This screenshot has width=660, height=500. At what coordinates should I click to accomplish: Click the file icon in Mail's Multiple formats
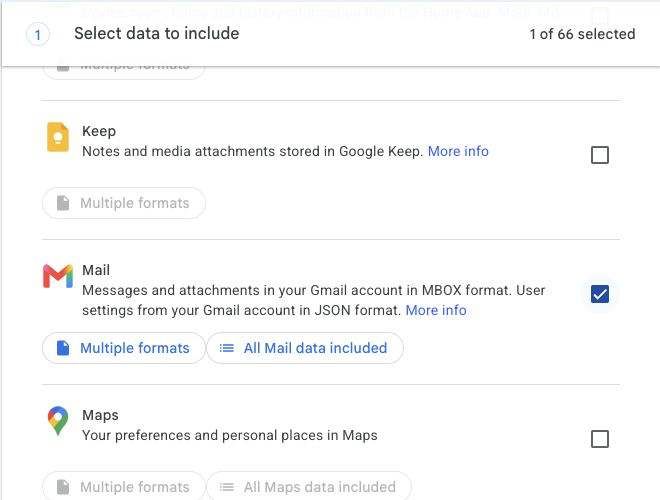[63, 348]
